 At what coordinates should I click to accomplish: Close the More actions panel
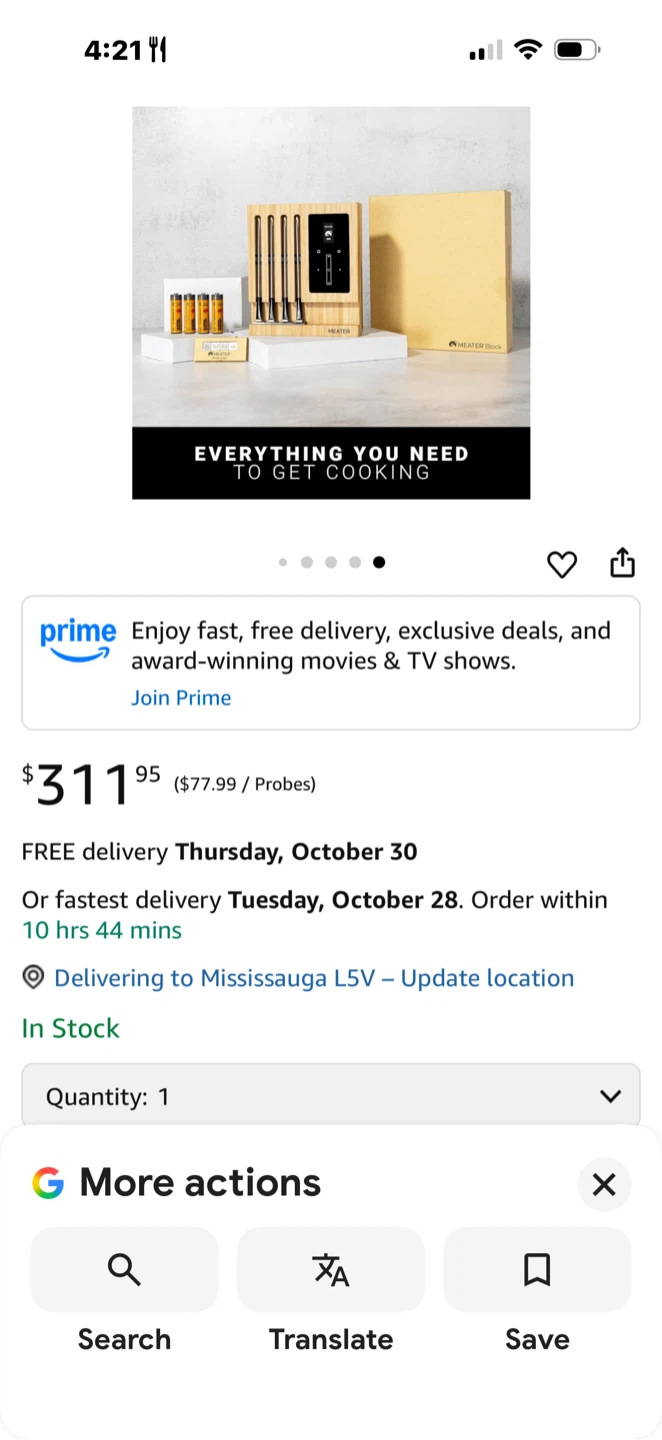pos(604,1185)
